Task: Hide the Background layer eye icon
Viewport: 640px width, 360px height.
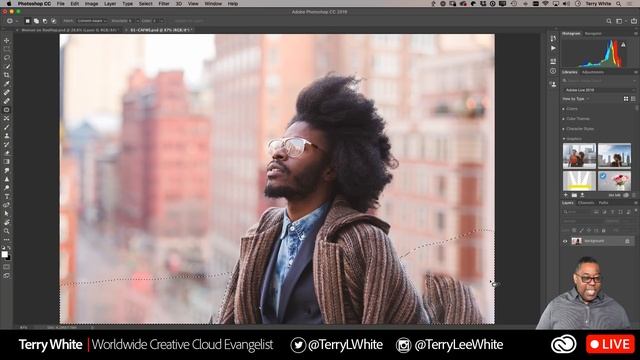Action: tap(565, 241)
